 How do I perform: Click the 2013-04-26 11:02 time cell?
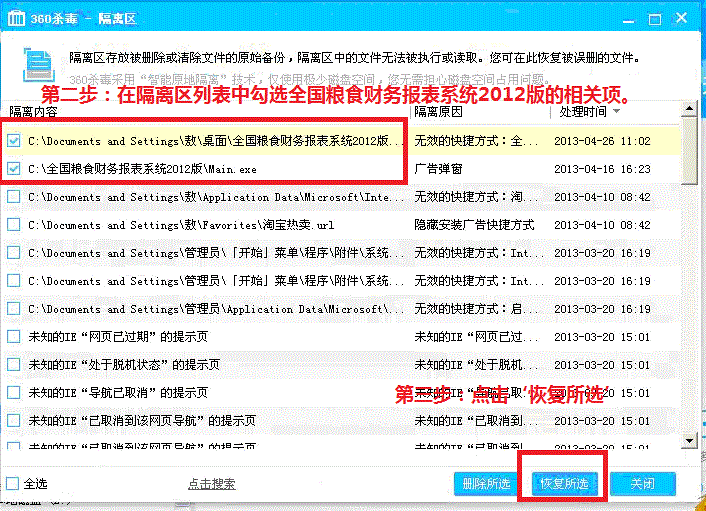point(602,141)
